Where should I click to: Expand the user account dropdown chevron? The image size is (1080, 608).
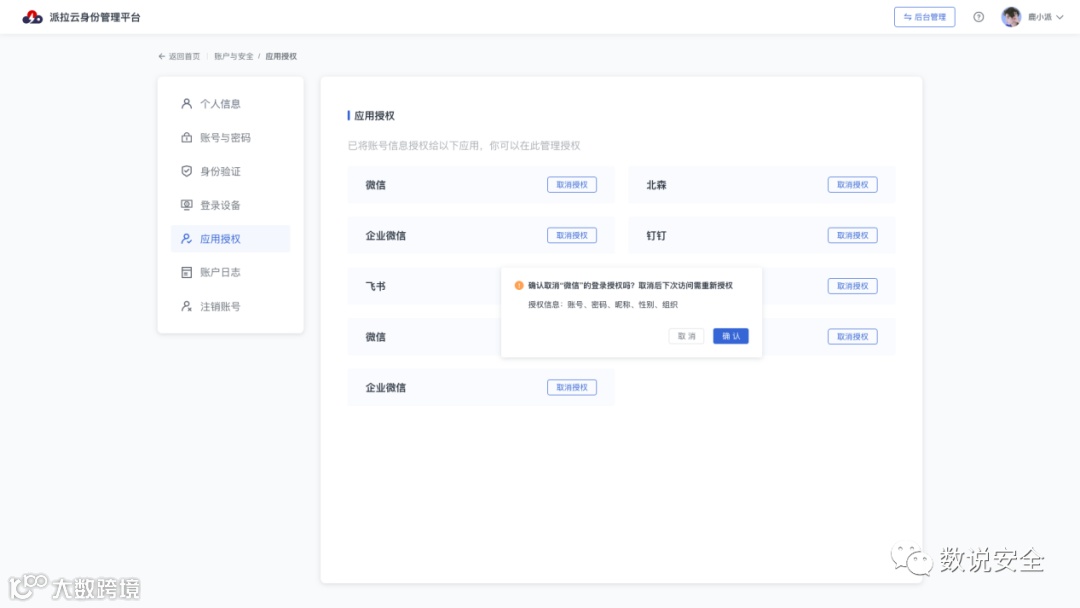[1059, 17]
